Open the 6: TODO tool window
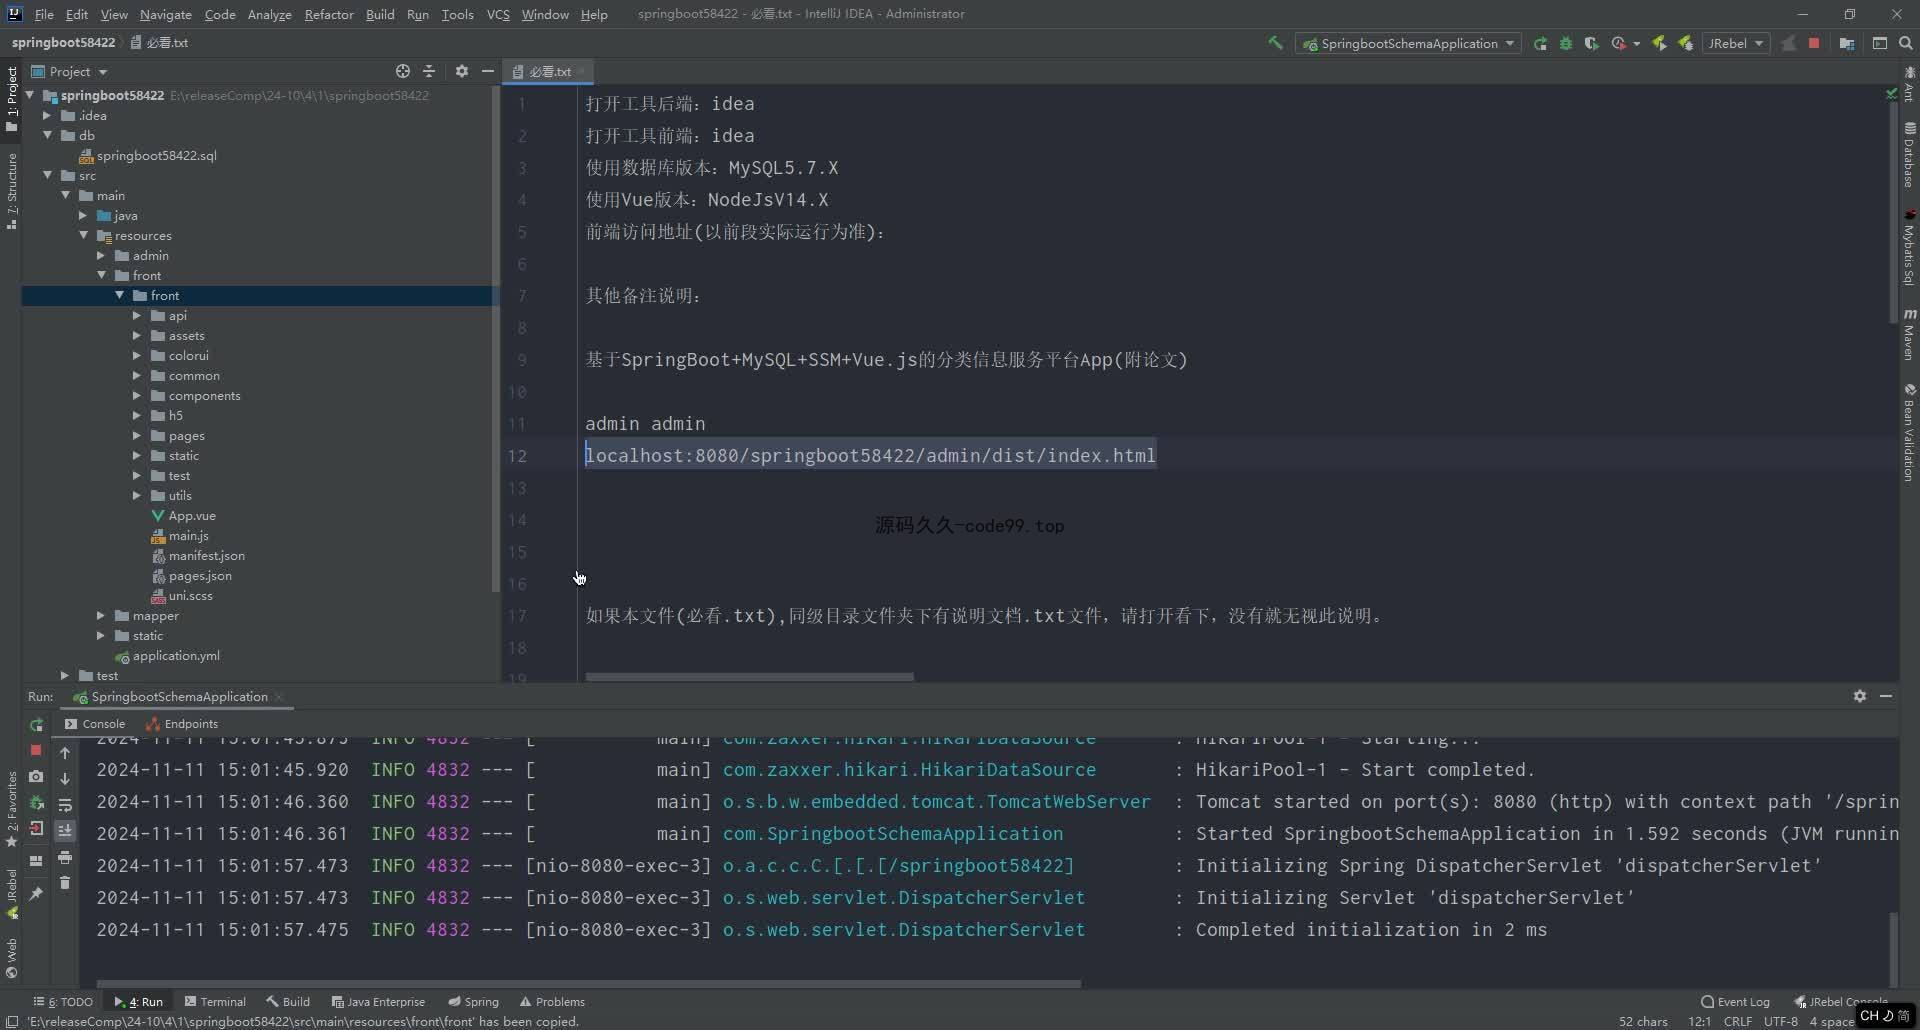1920x1030 pixels. click(x=63, y=1001)
